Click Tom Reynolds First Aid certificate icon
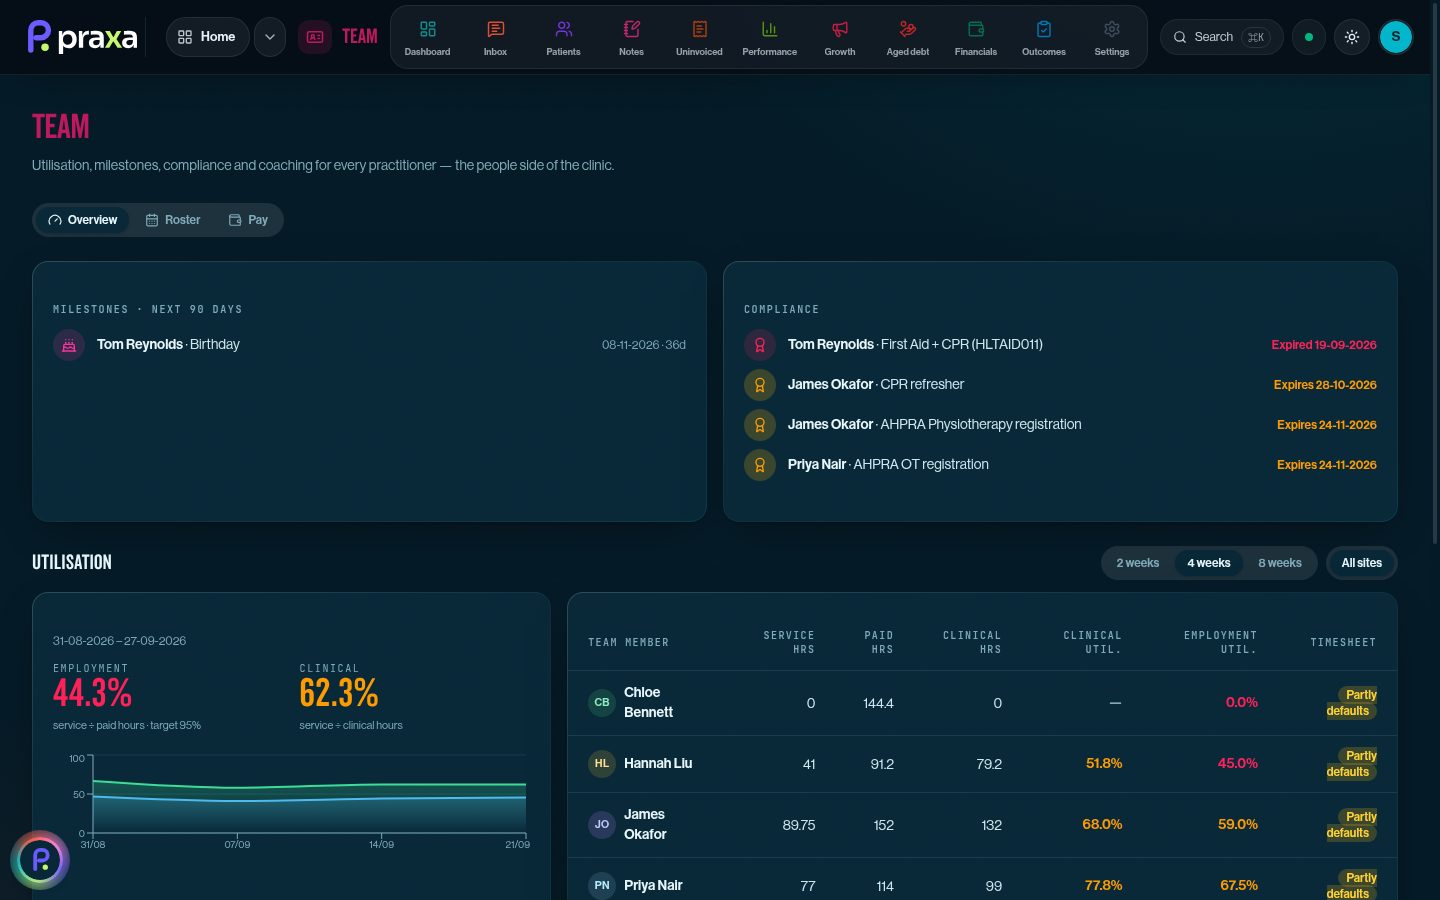The height and width of the screenshot is (900, 1440). (760, 345)
